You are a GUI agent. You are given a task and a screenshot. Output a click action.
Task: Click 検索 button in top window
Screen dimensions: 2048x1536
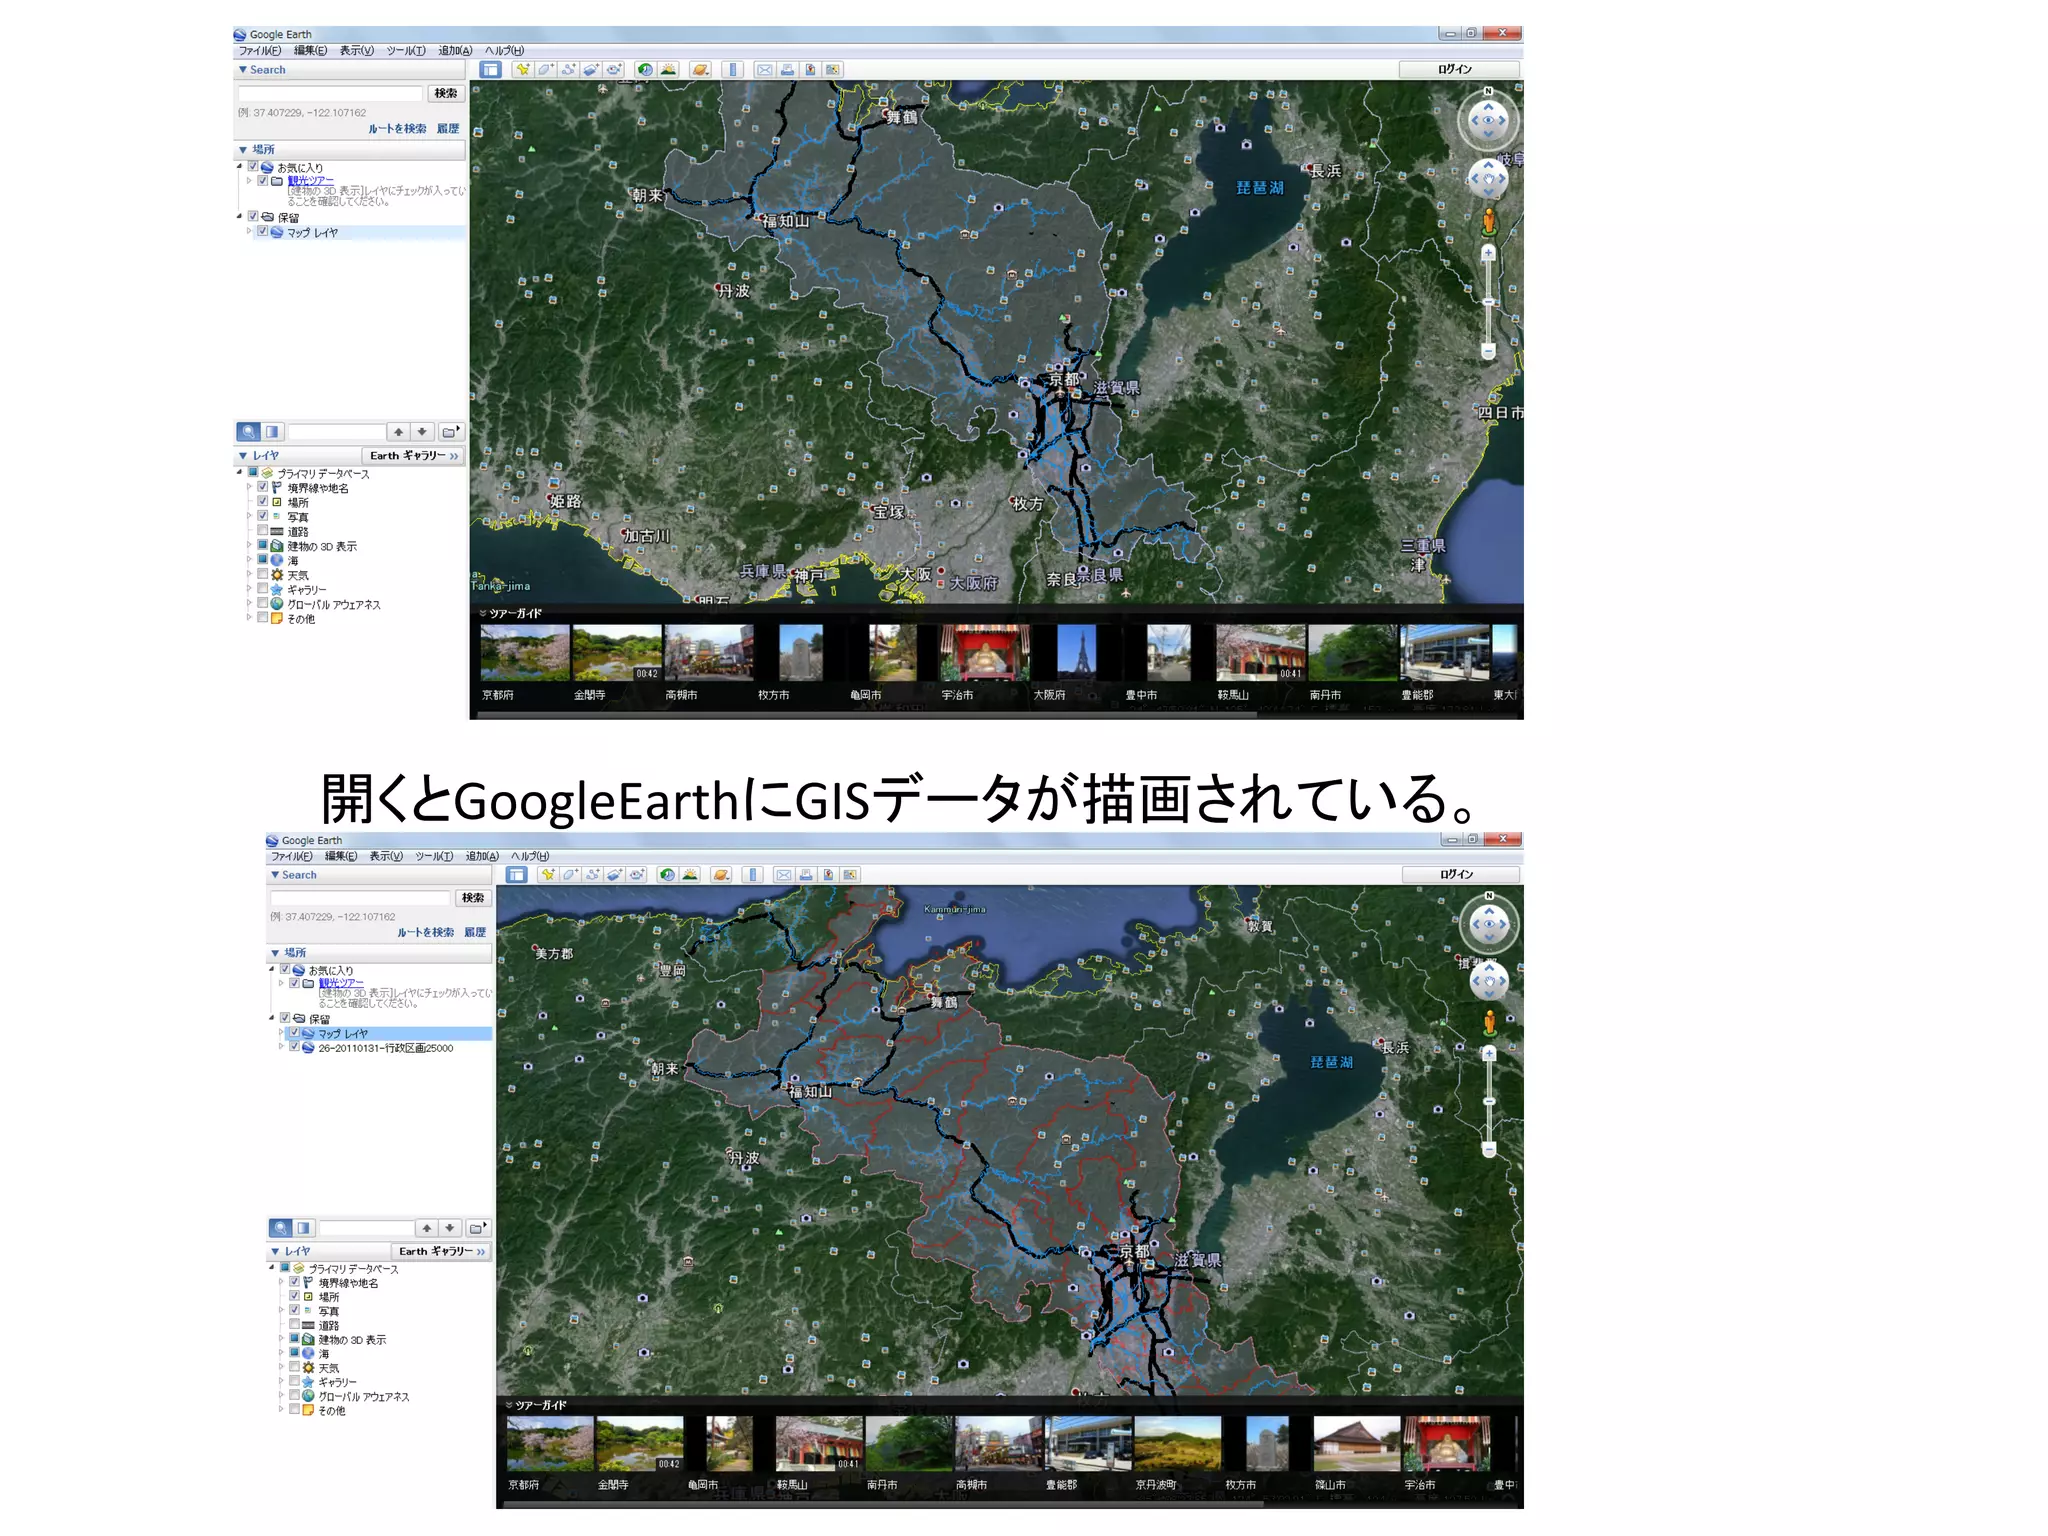(446, 93)
